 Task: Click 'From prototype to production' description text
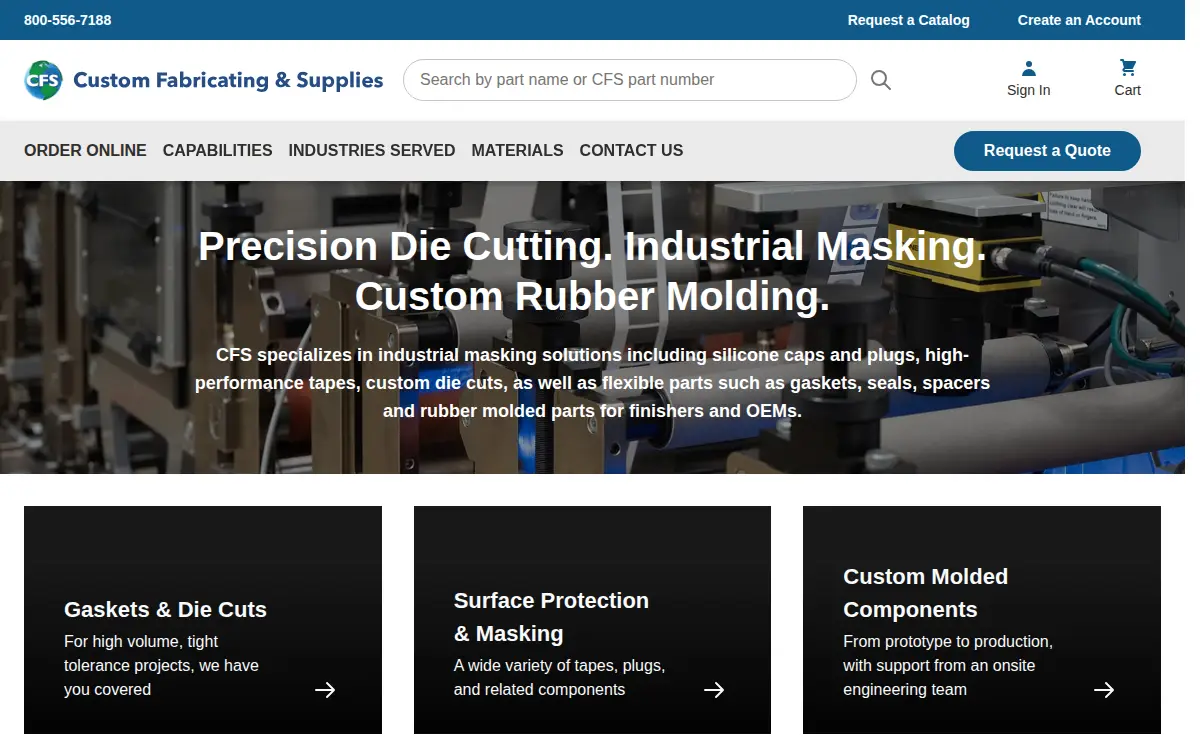tap(947, 665)
